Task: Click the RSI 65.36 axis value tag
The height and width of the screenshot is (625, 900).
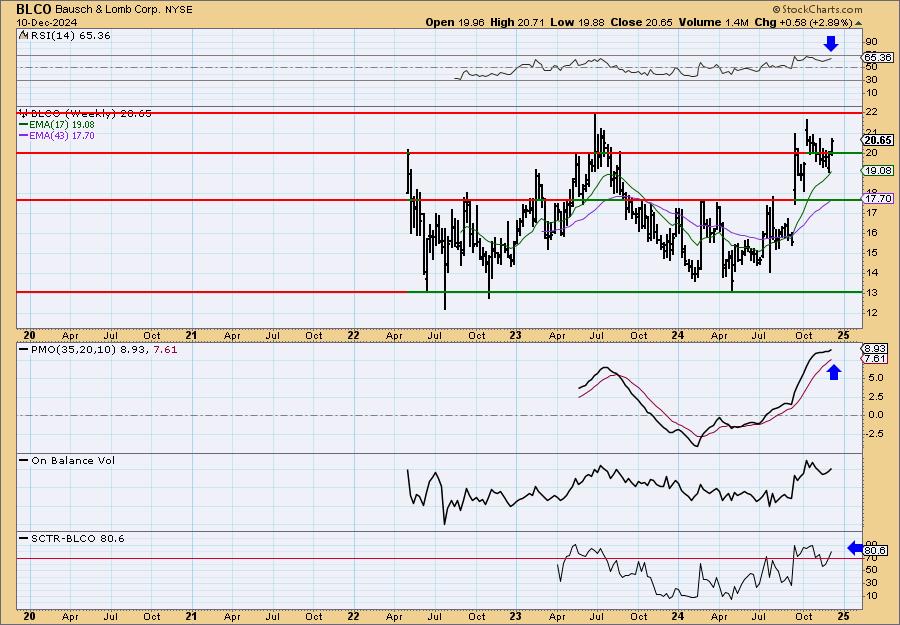Action: coord(878,57)
